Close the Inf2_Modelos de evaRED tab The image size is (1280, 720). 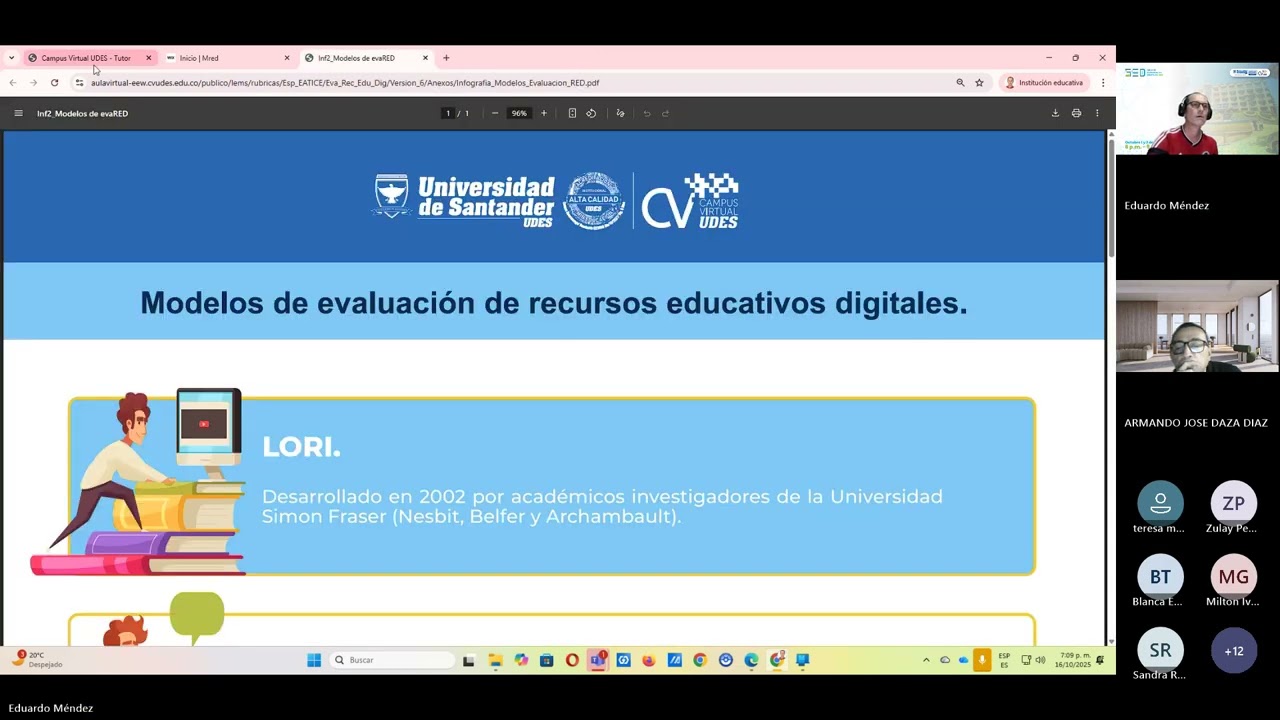tap(425, 58)
